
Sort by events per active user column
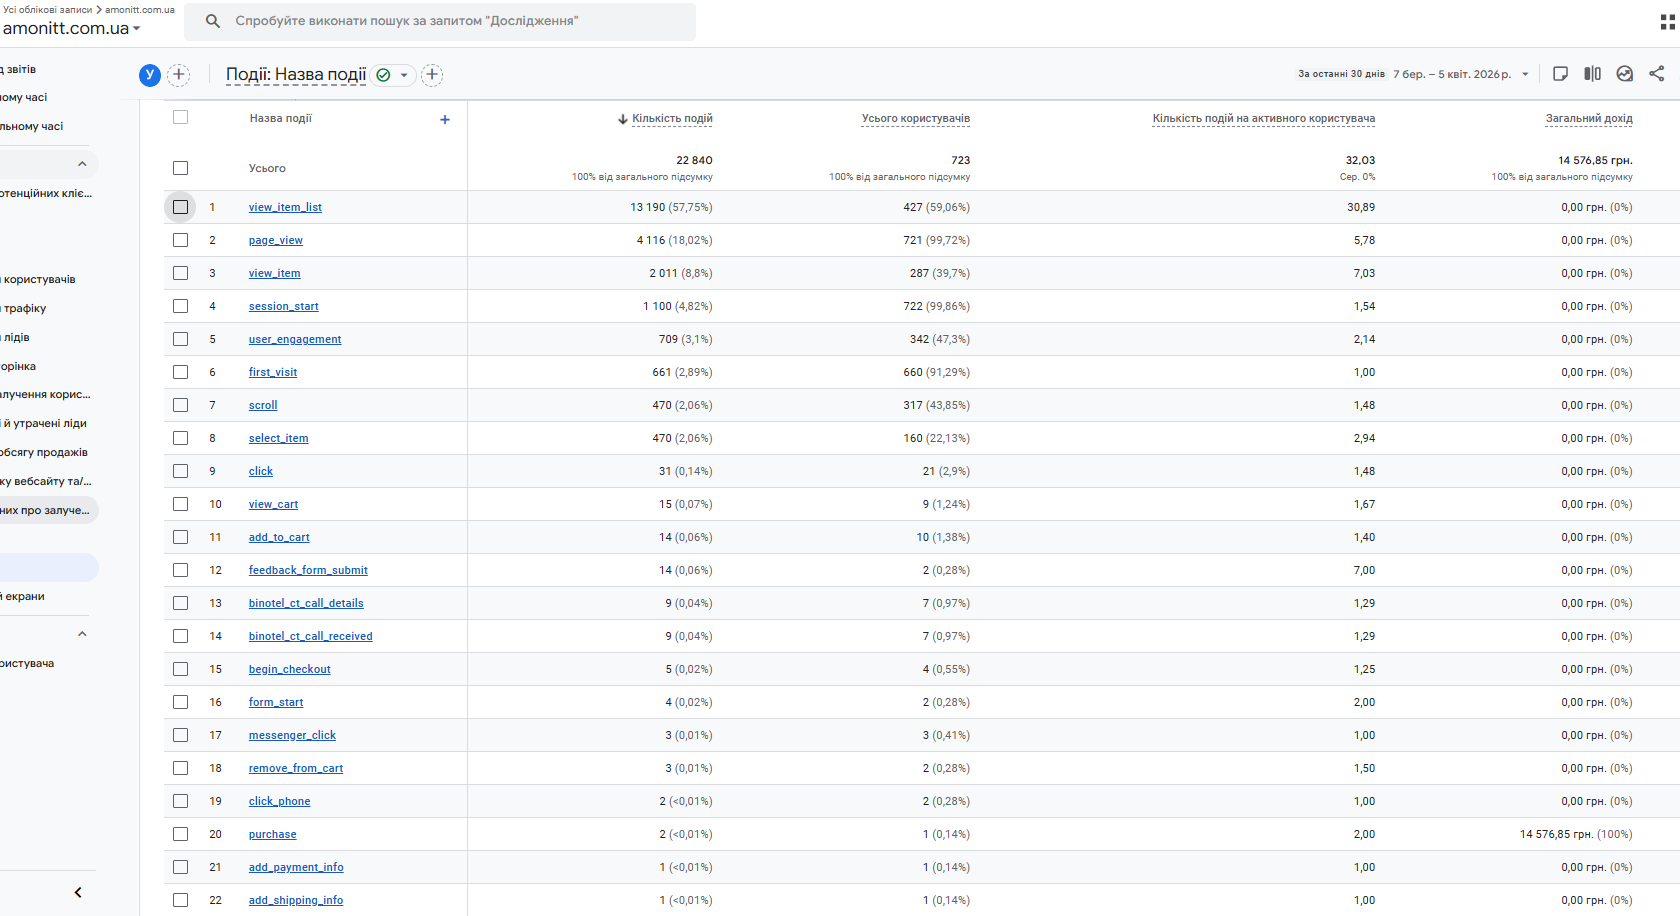(x=1264, y=118)
